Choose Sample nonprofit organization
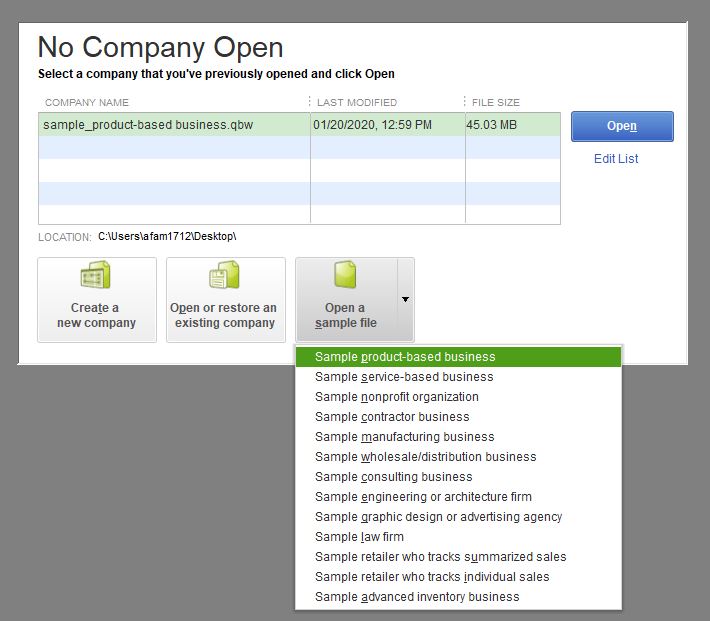Viewport: 710px width, 621px height. tap(458, 397)
